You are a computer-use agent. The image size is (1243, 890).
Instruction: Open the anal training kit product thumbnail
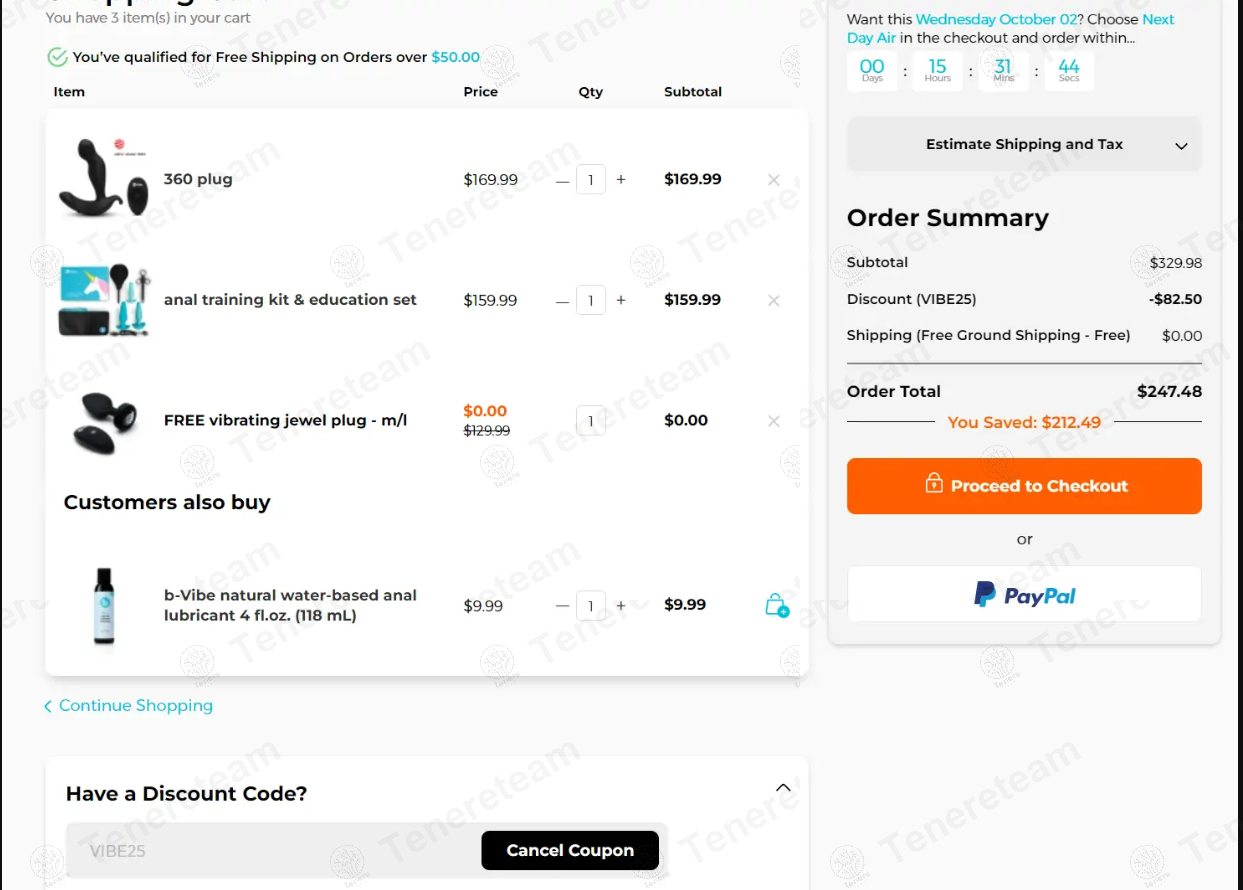pyautogui.click(x=104, y=300)
